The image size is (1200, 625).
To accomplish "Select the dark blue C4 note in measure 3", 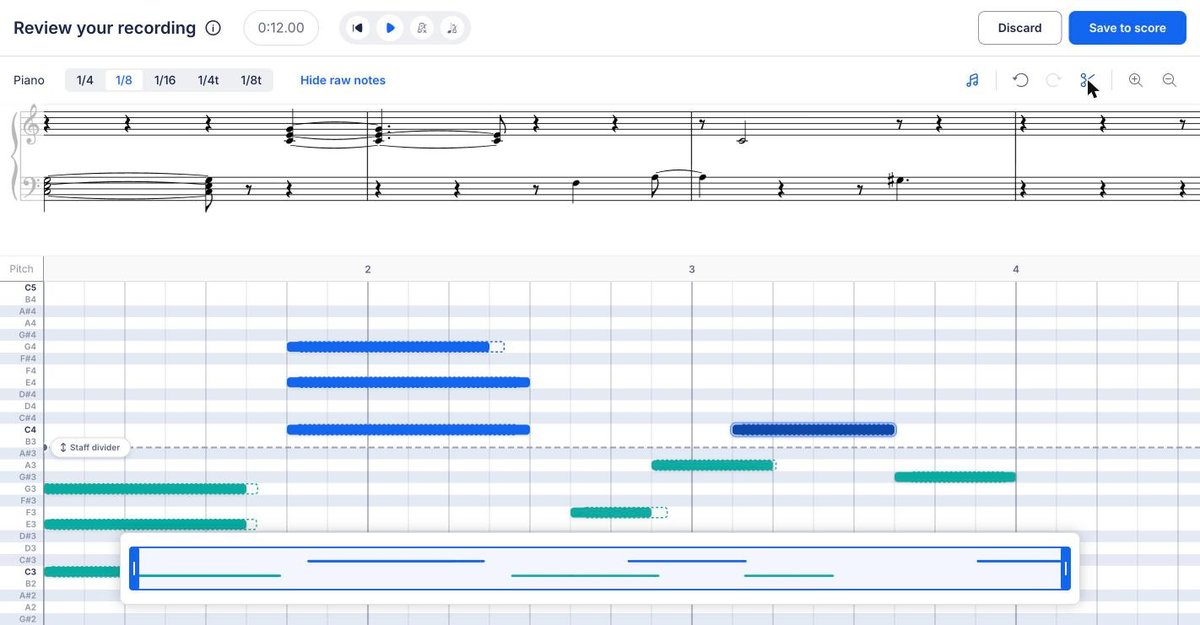I will click(x=813, y=430).
